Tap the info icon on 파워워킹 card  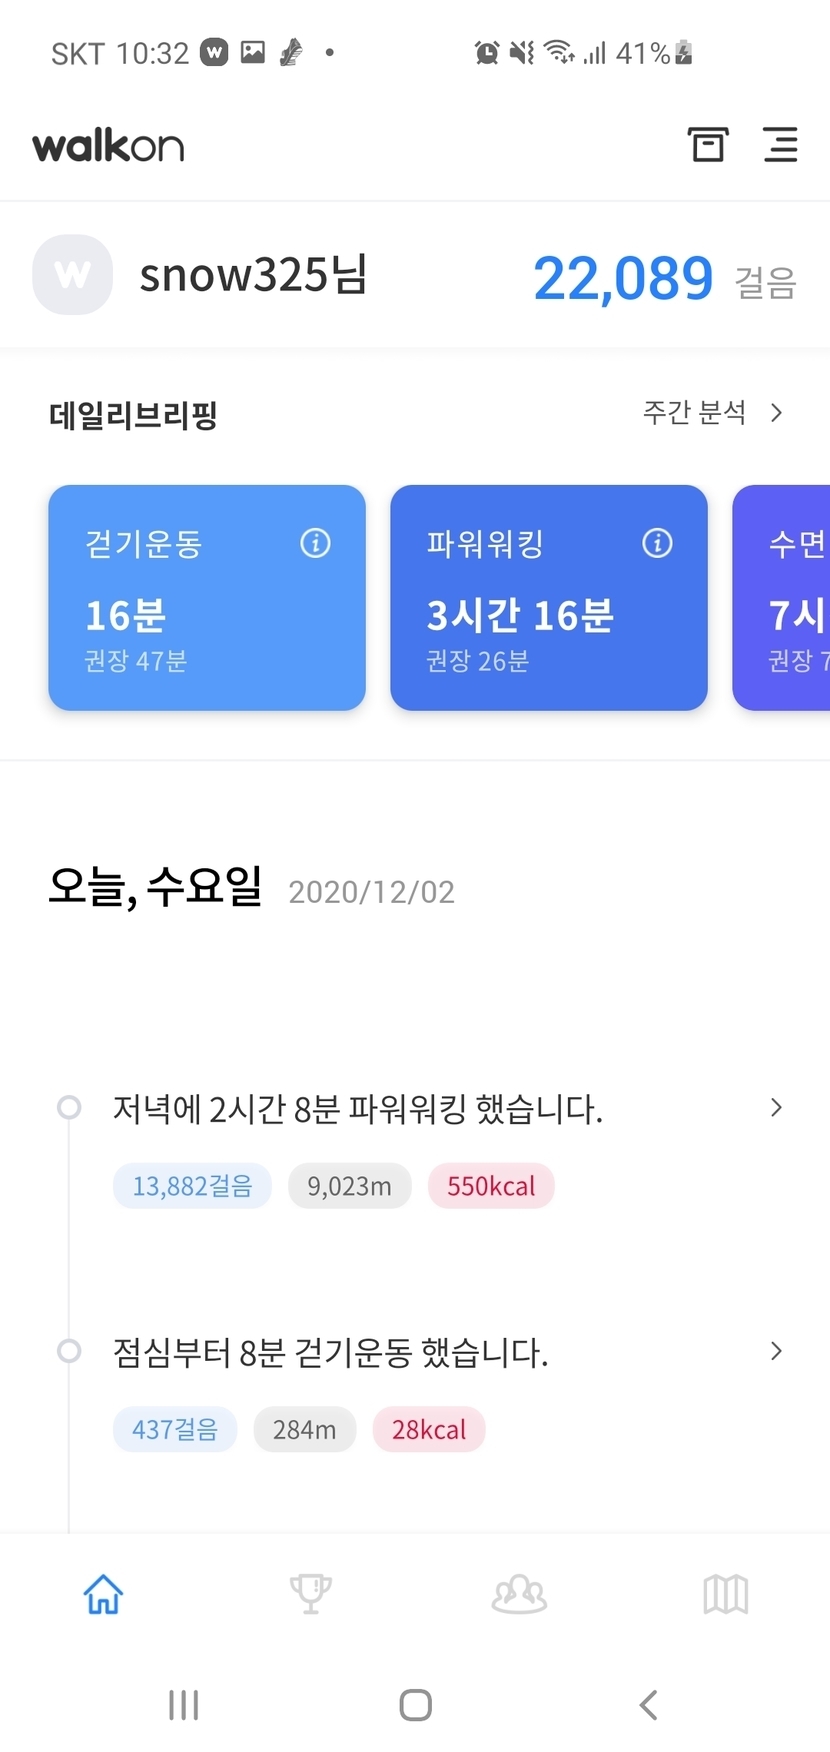657,543
